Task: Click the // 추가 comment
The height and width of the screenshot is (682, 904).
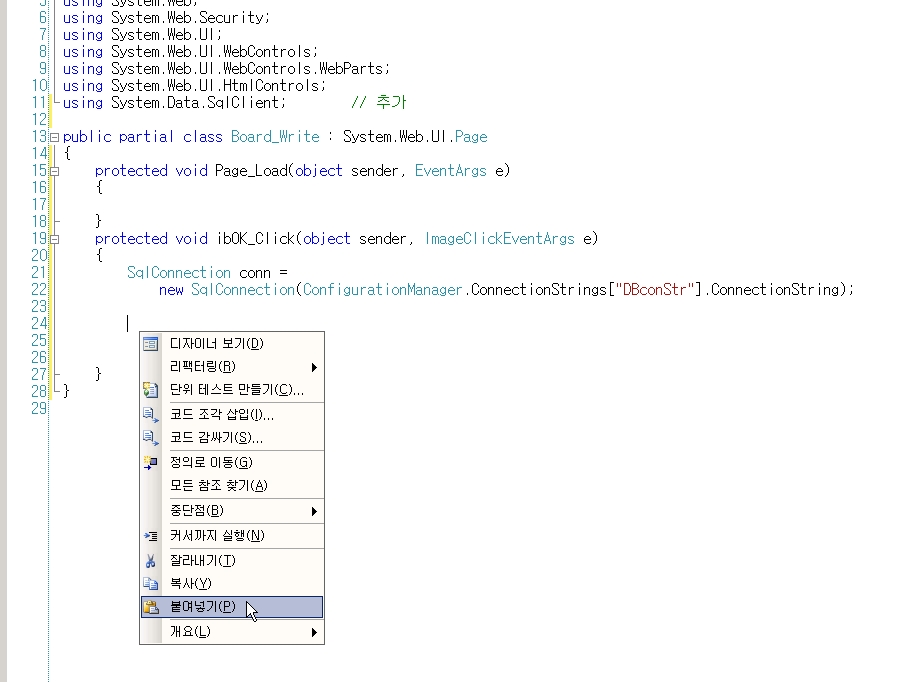Action: point(379,103)
